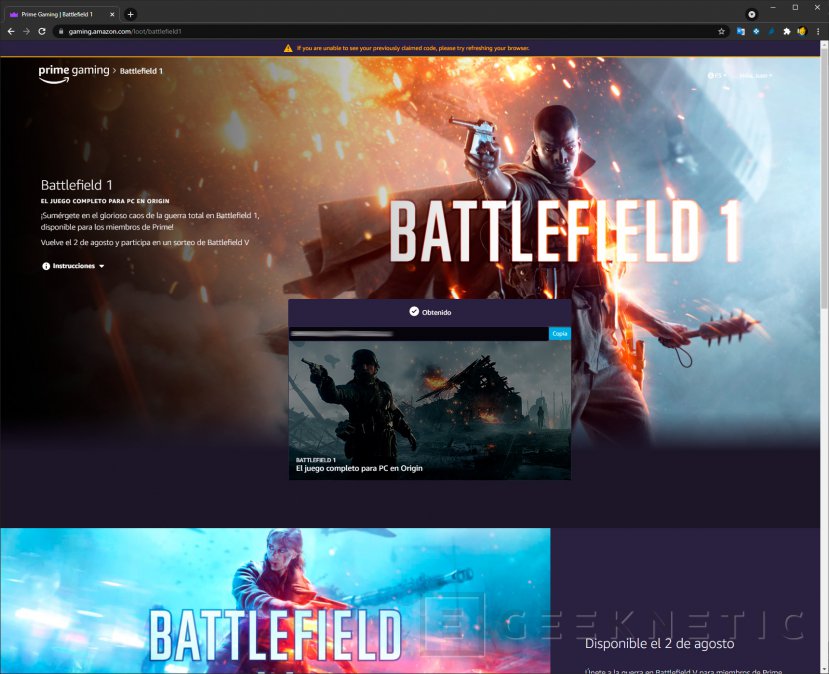Open the account name dropdown
Image resolution: width=829 pixels, height=674 pixels.
click(756, 76)
